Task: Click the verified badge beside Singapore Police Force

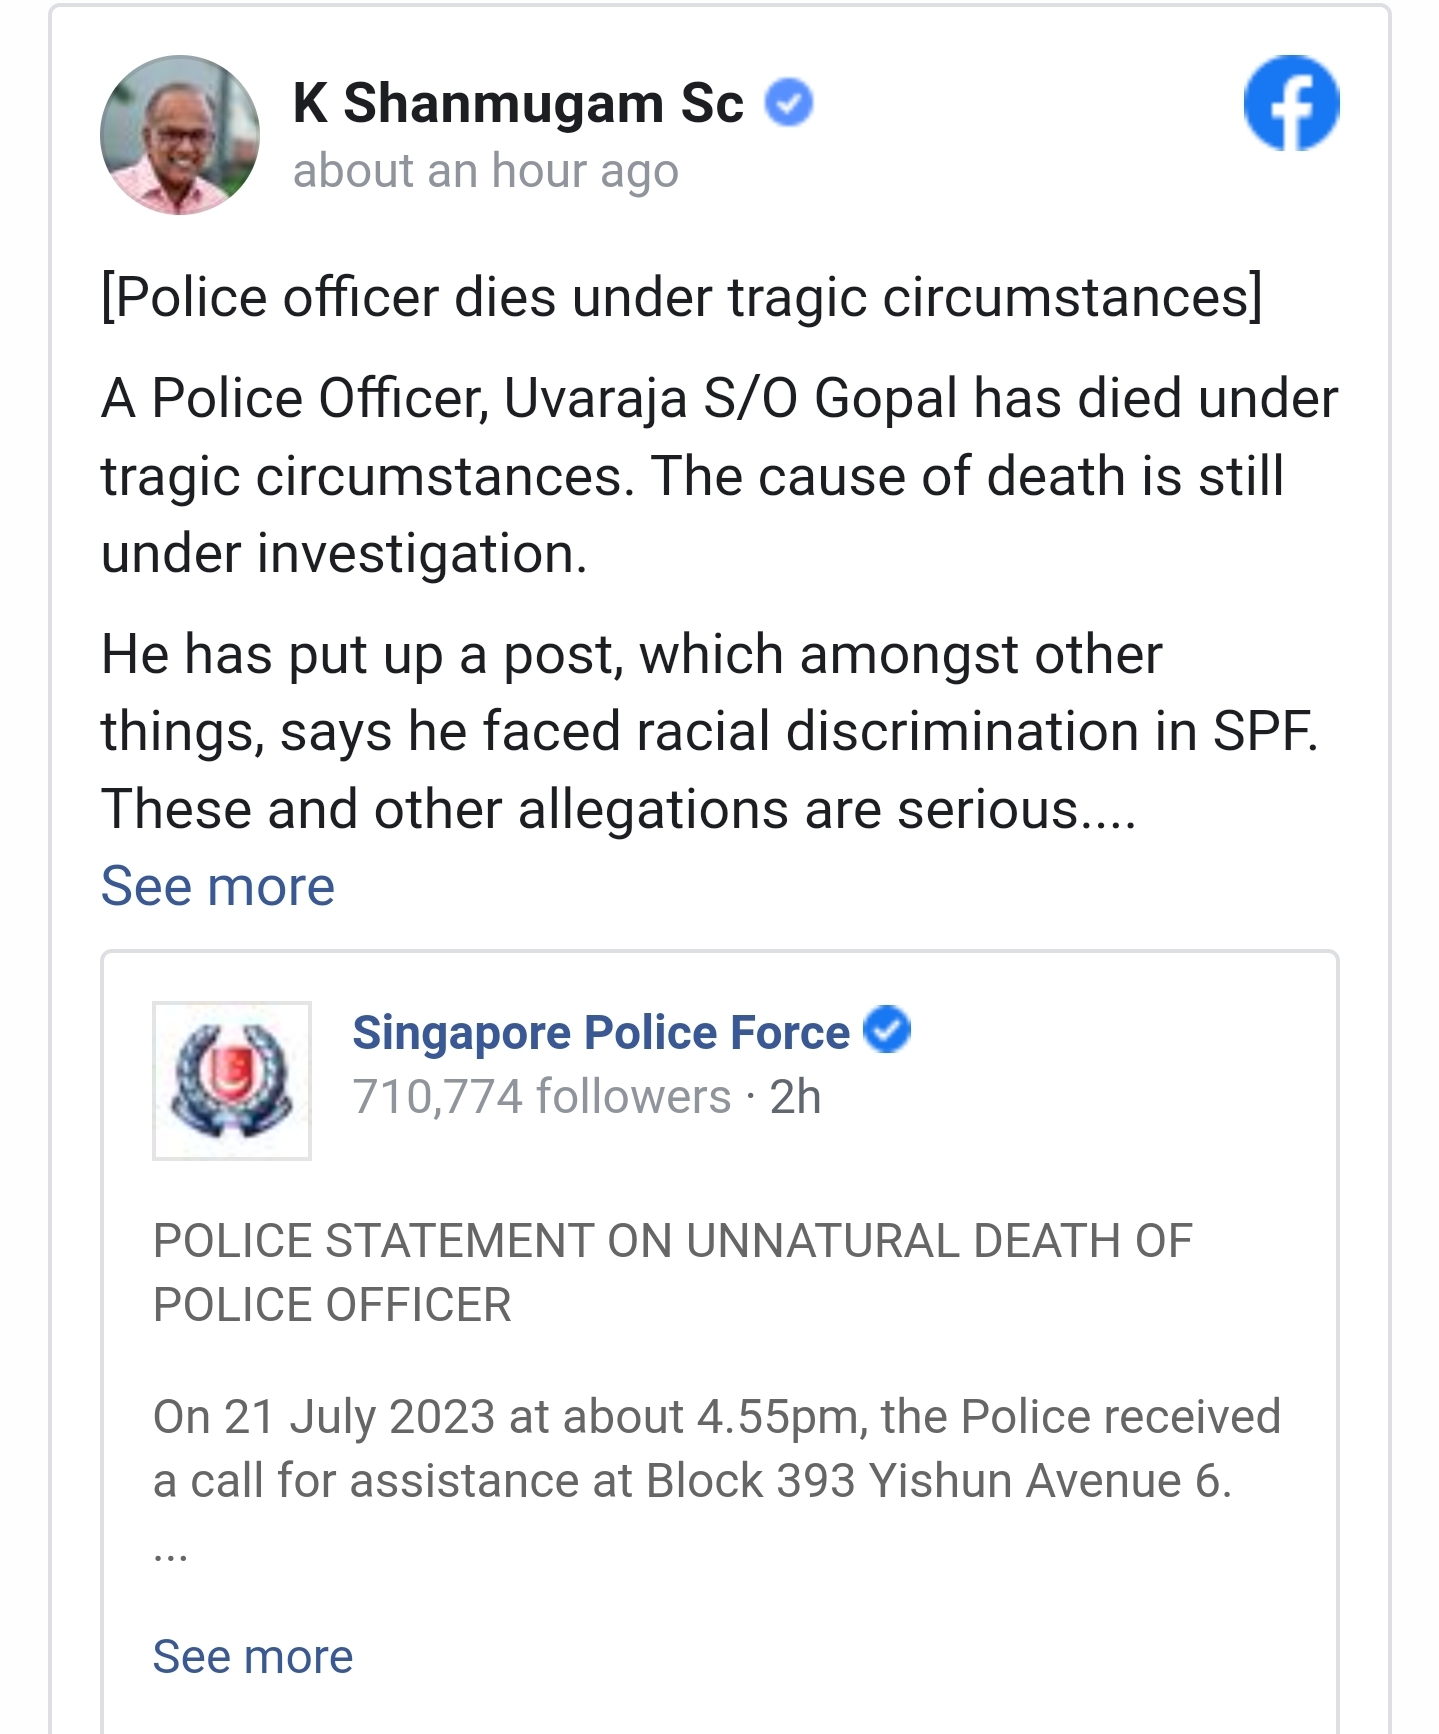Action: point(887,1030)
